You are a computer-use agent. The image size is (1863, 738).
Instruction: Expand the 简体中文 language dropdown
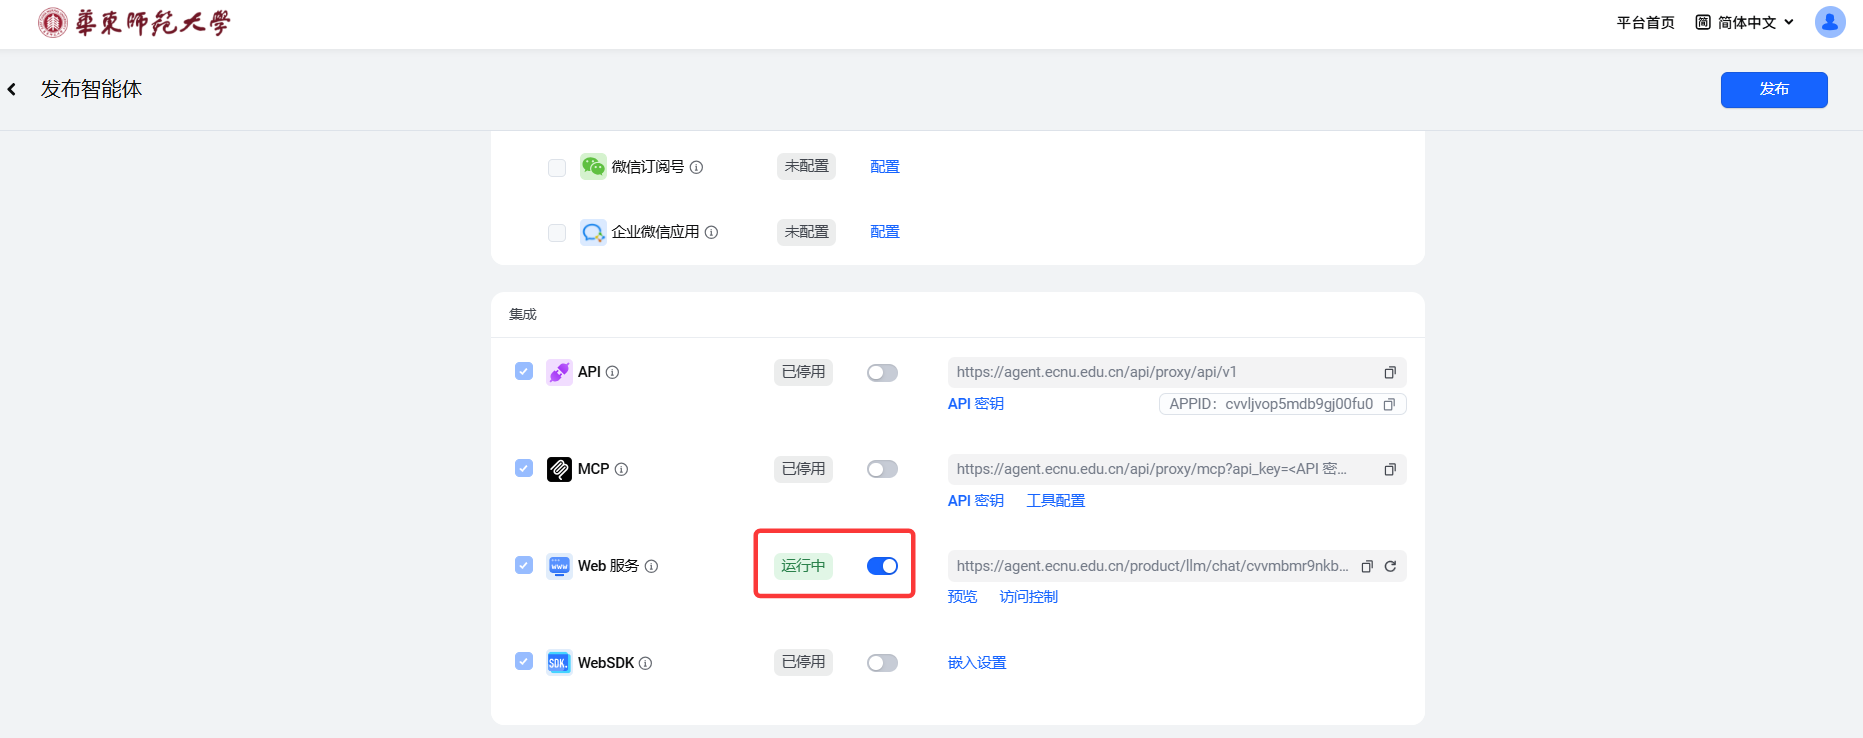[1745, 22]
